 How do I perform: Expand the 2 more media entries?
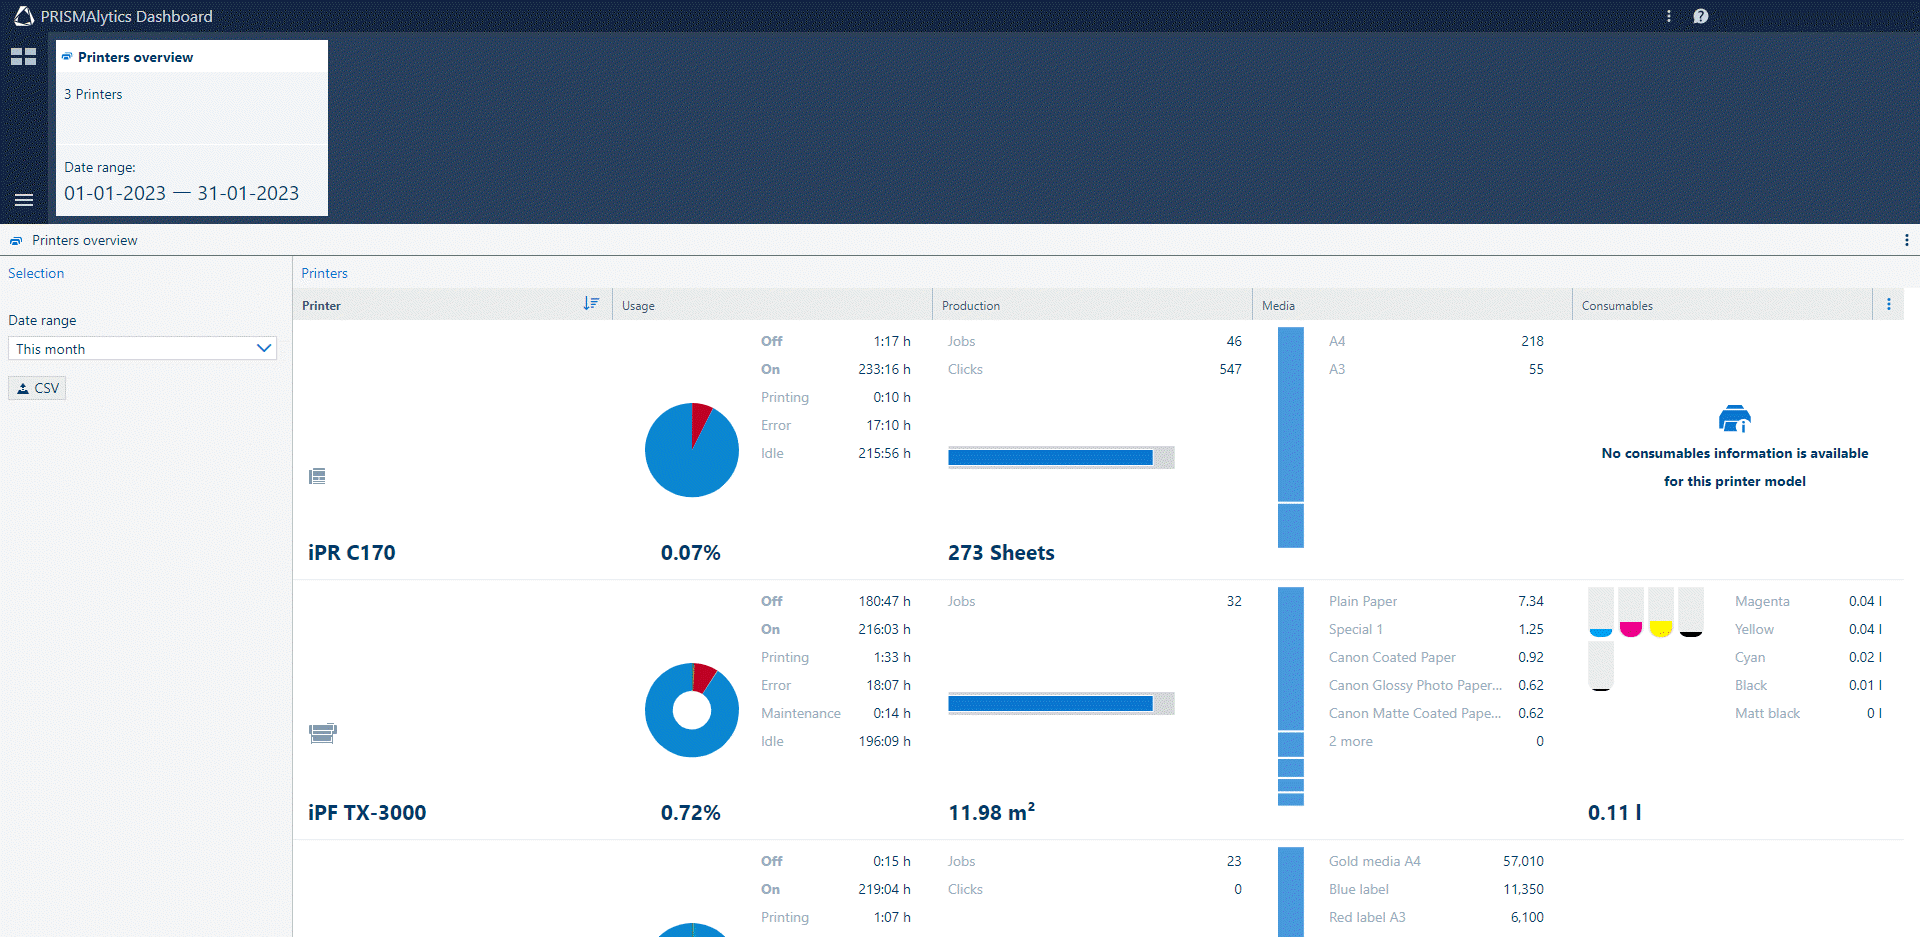(x=1350, y=741)
